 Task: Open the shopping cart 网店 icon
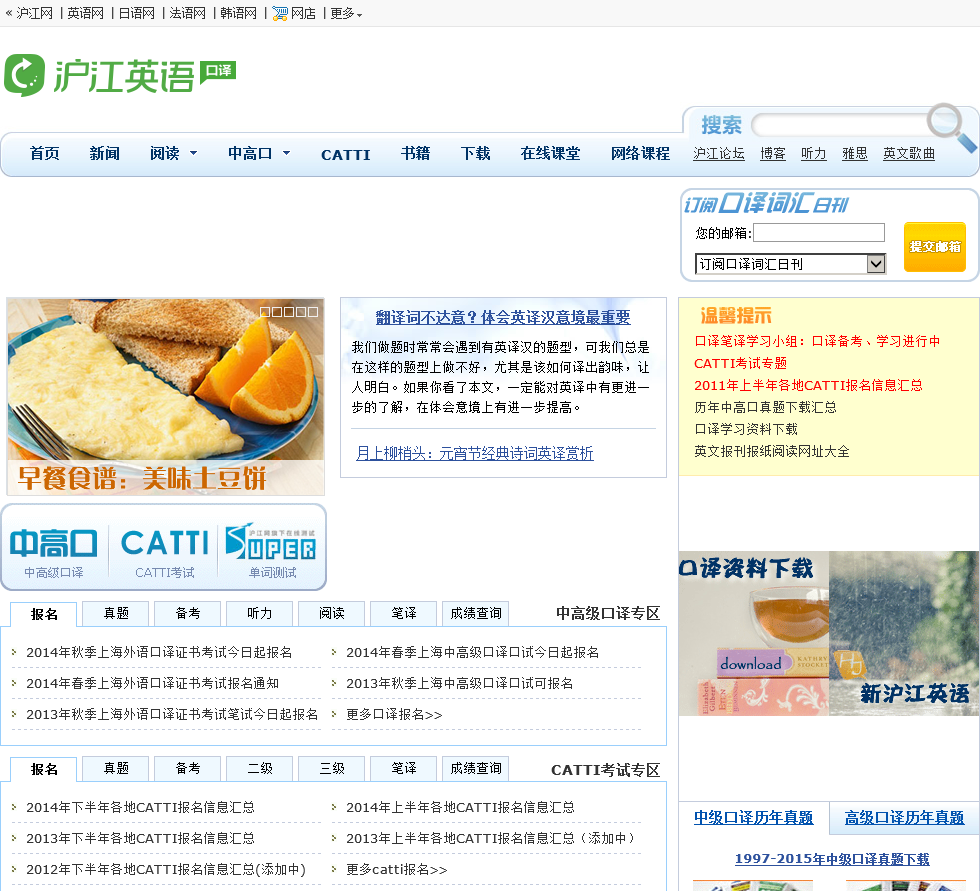(279, 13)
